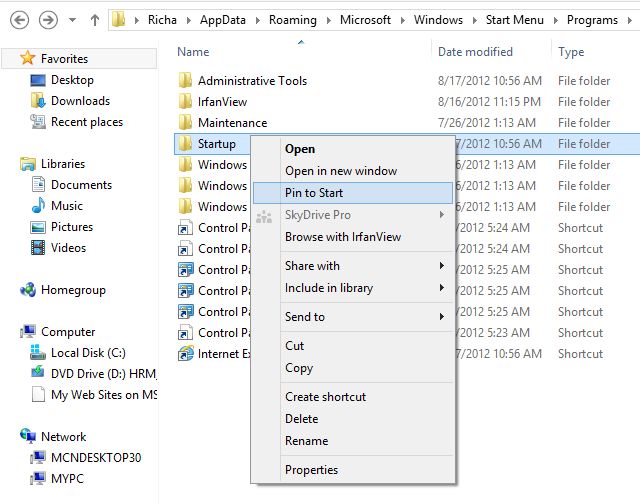This screenshot has width=640, height=504.
Task: Expand the chevron after Start Menu in path
Action: 556,20
